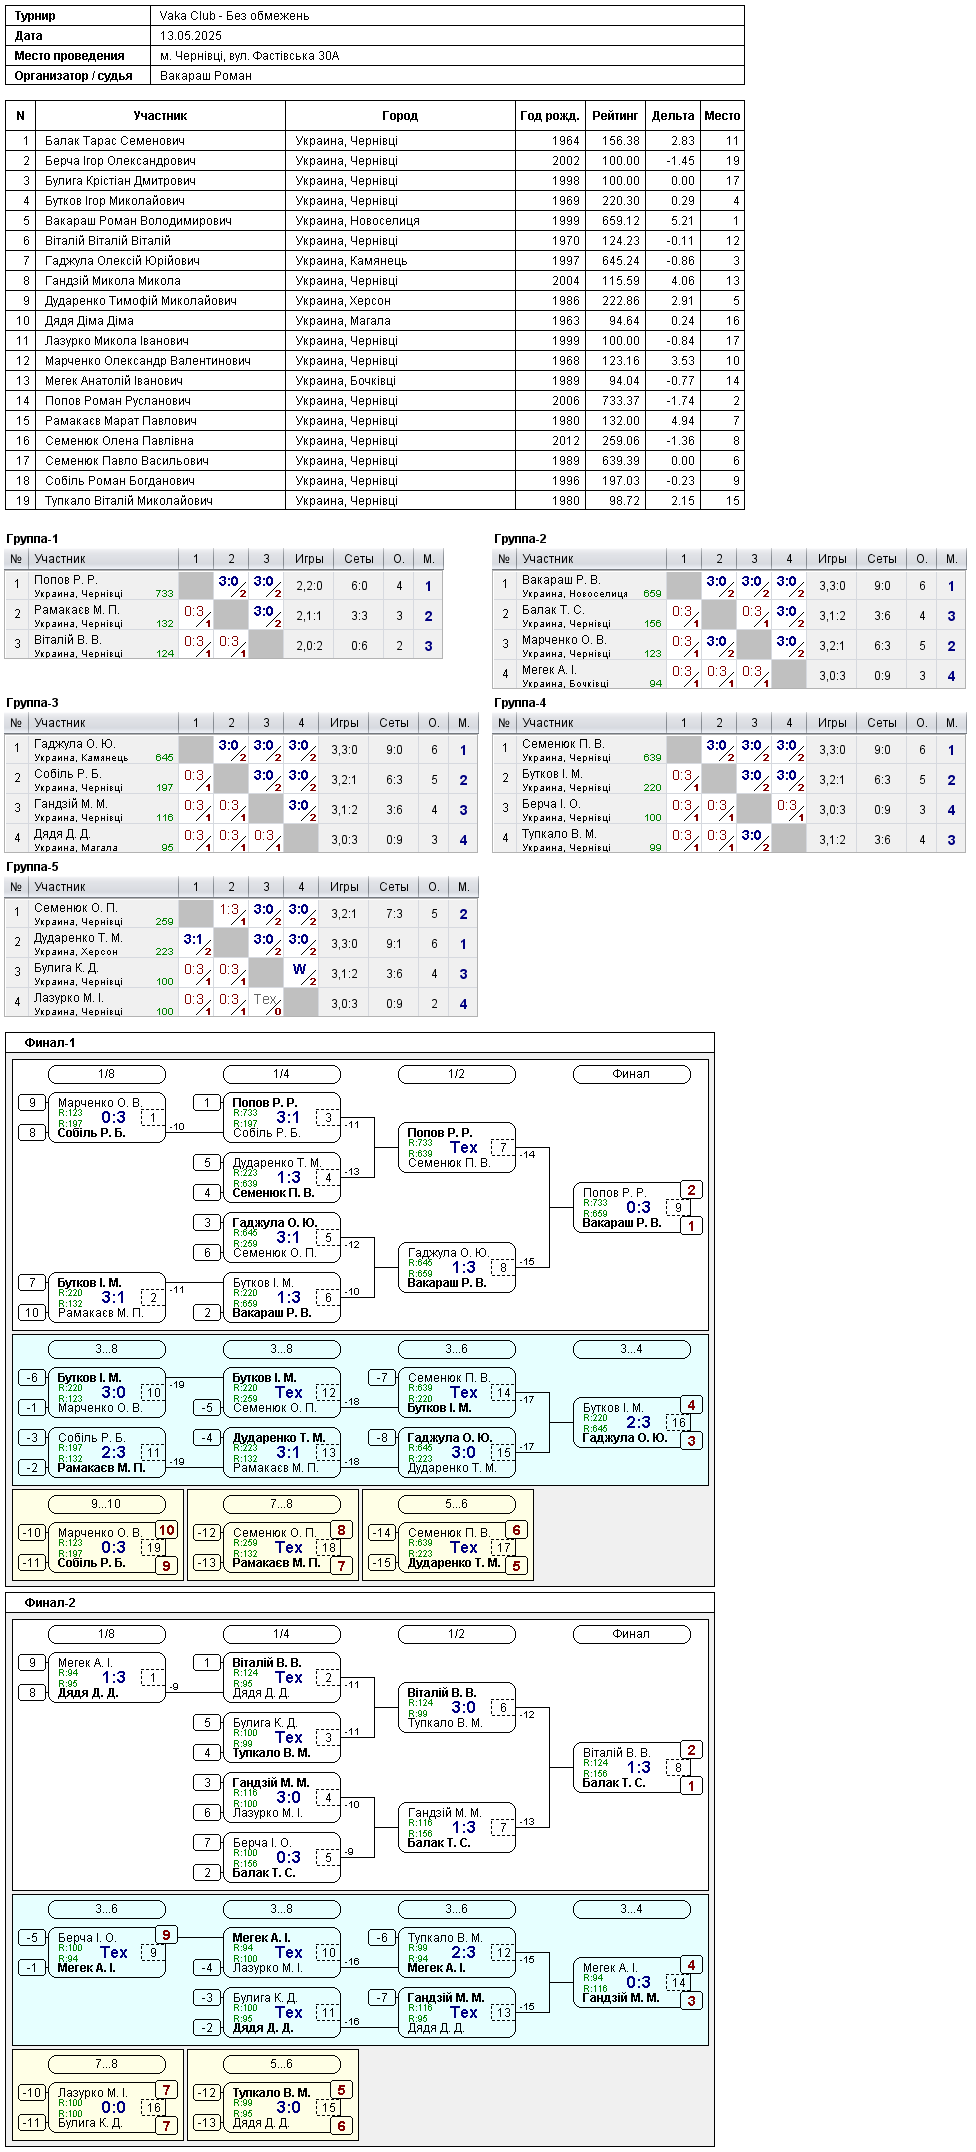This screenshot has width=976, height=2152.
Task: Click the date value 13.05.2025
Action: pos(191,36)
